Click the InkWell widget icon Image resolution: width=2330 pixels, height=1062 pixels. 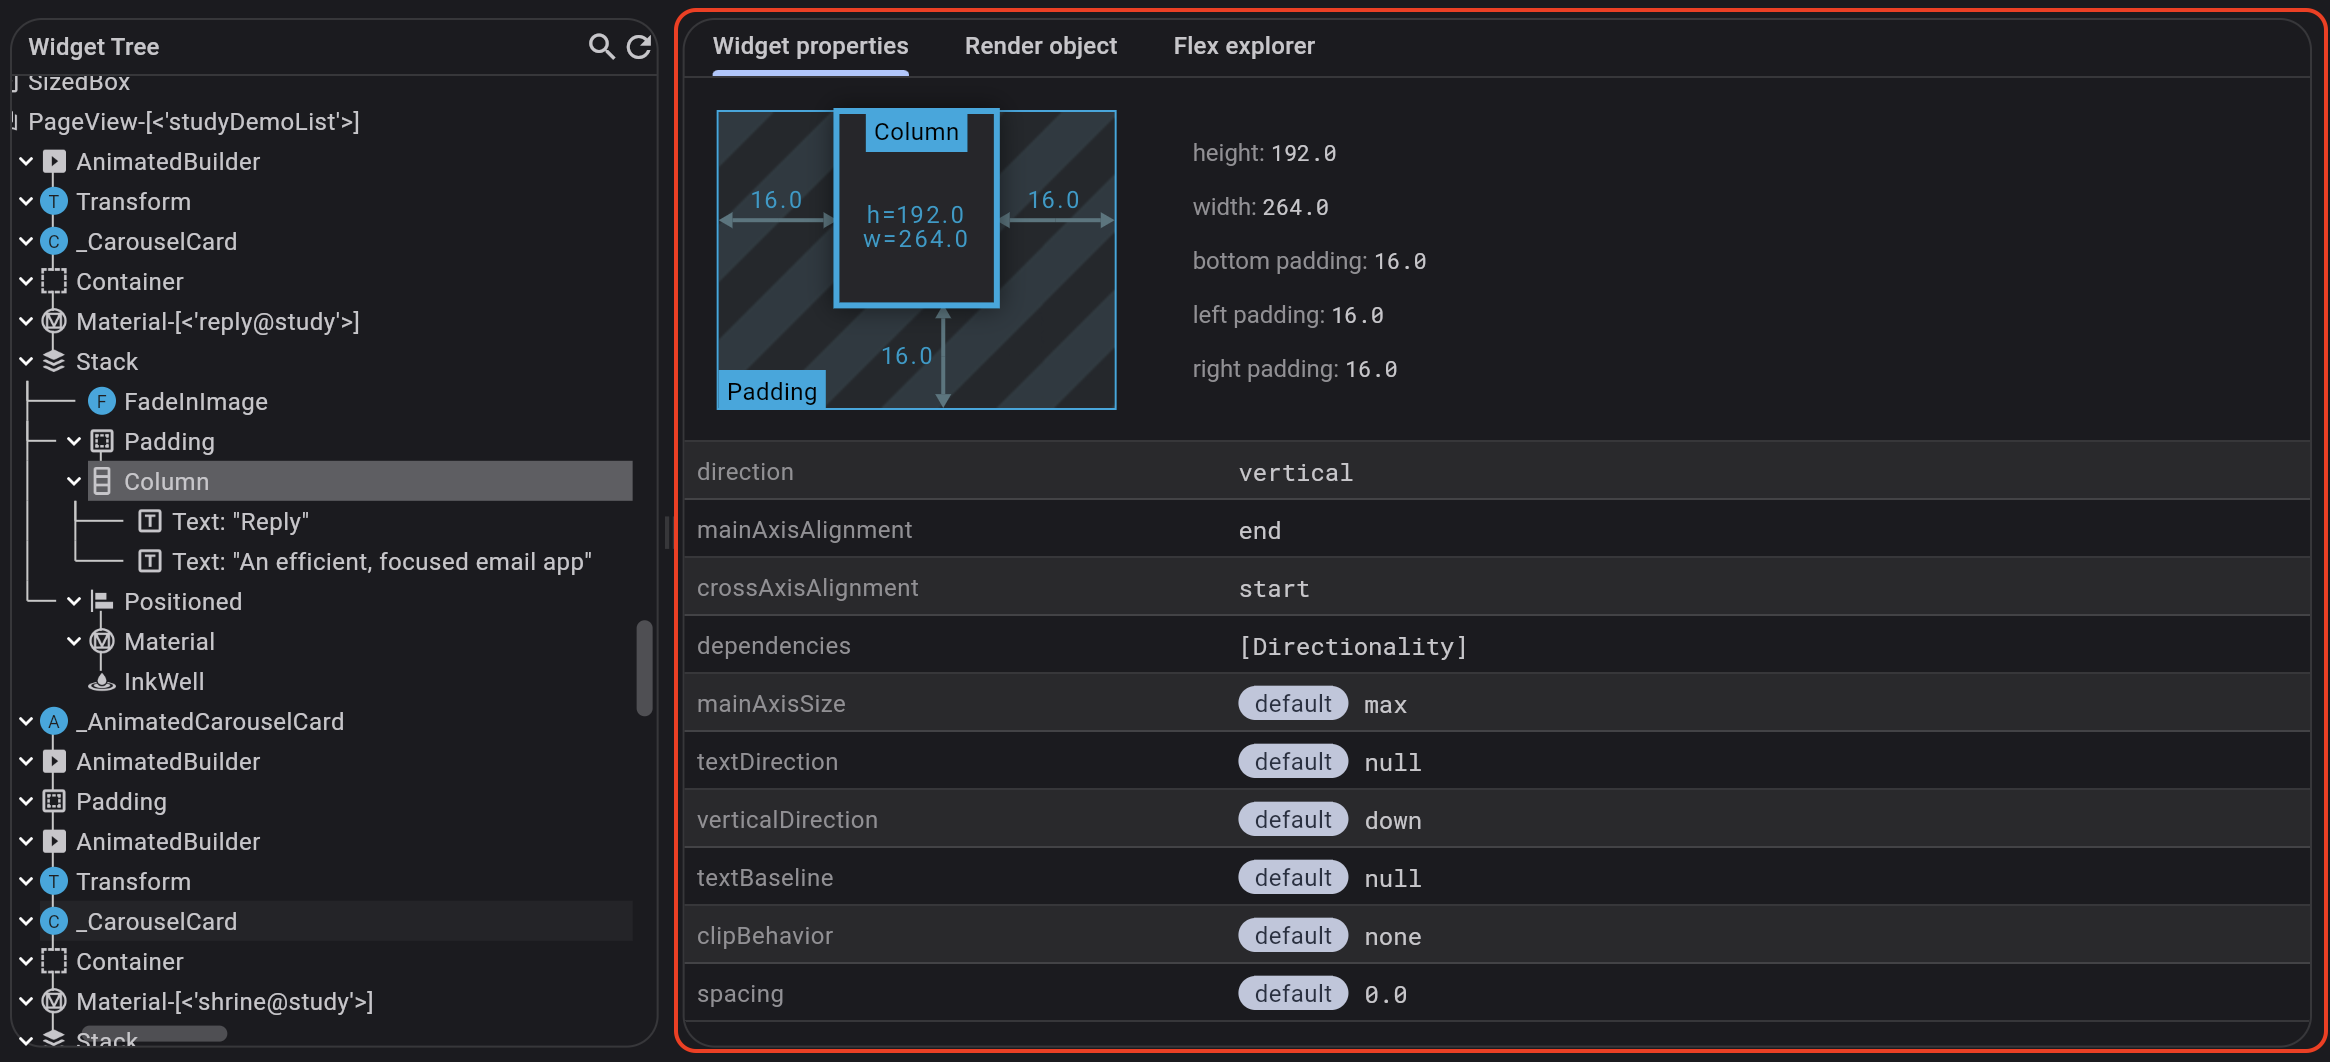101,681
